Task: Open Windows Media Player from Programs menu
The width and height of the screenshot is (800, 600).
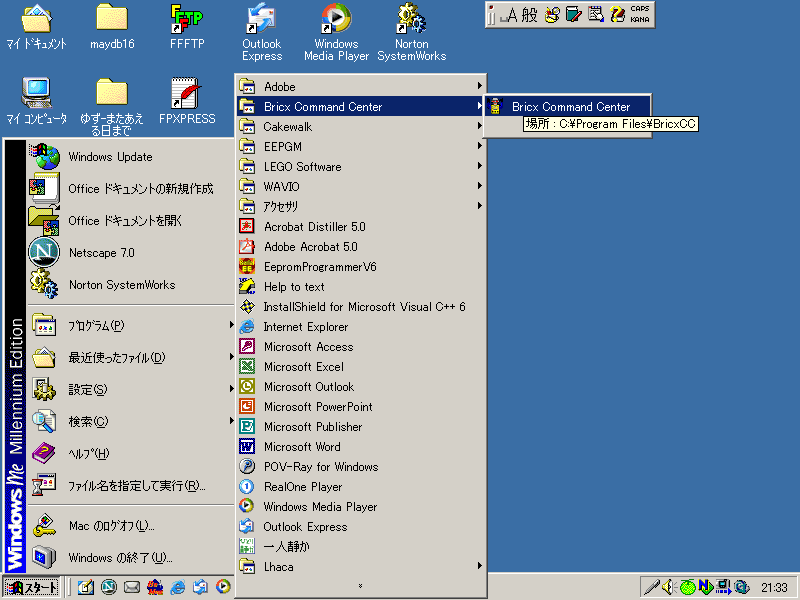Action: point(361,506)
